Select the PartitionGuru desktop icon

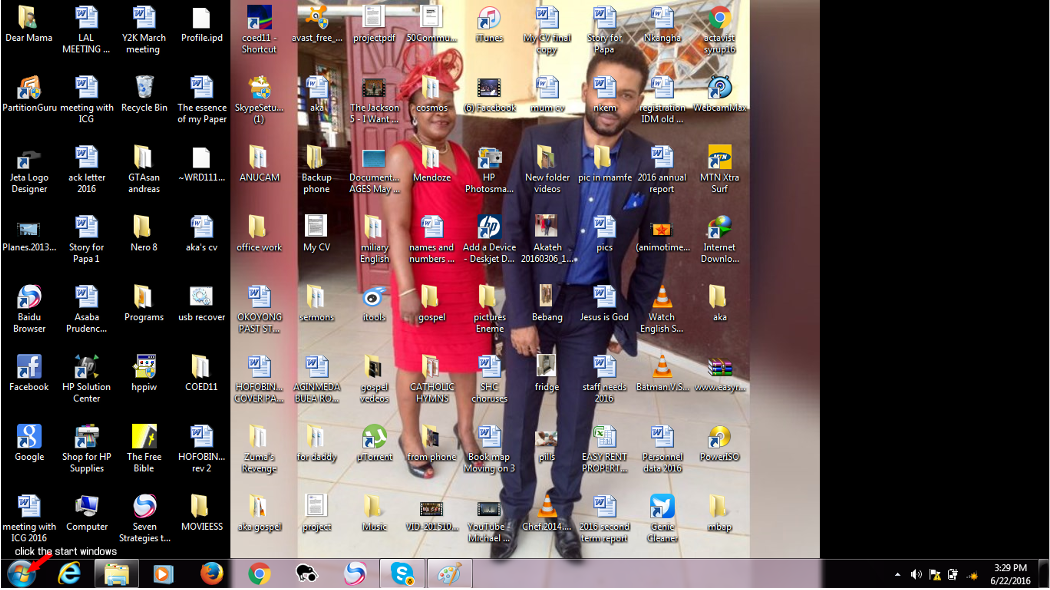click(29, 88)
